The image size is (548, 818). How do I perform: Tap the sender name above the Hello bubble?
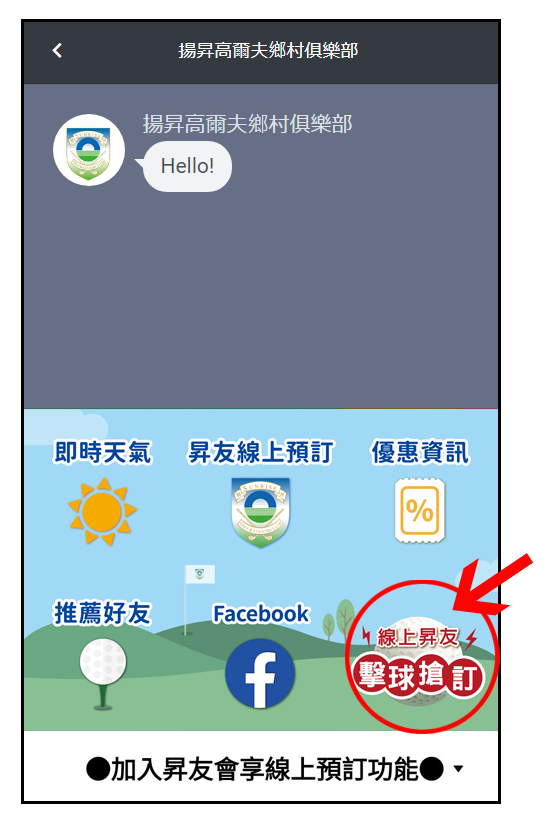coord(247,124)
